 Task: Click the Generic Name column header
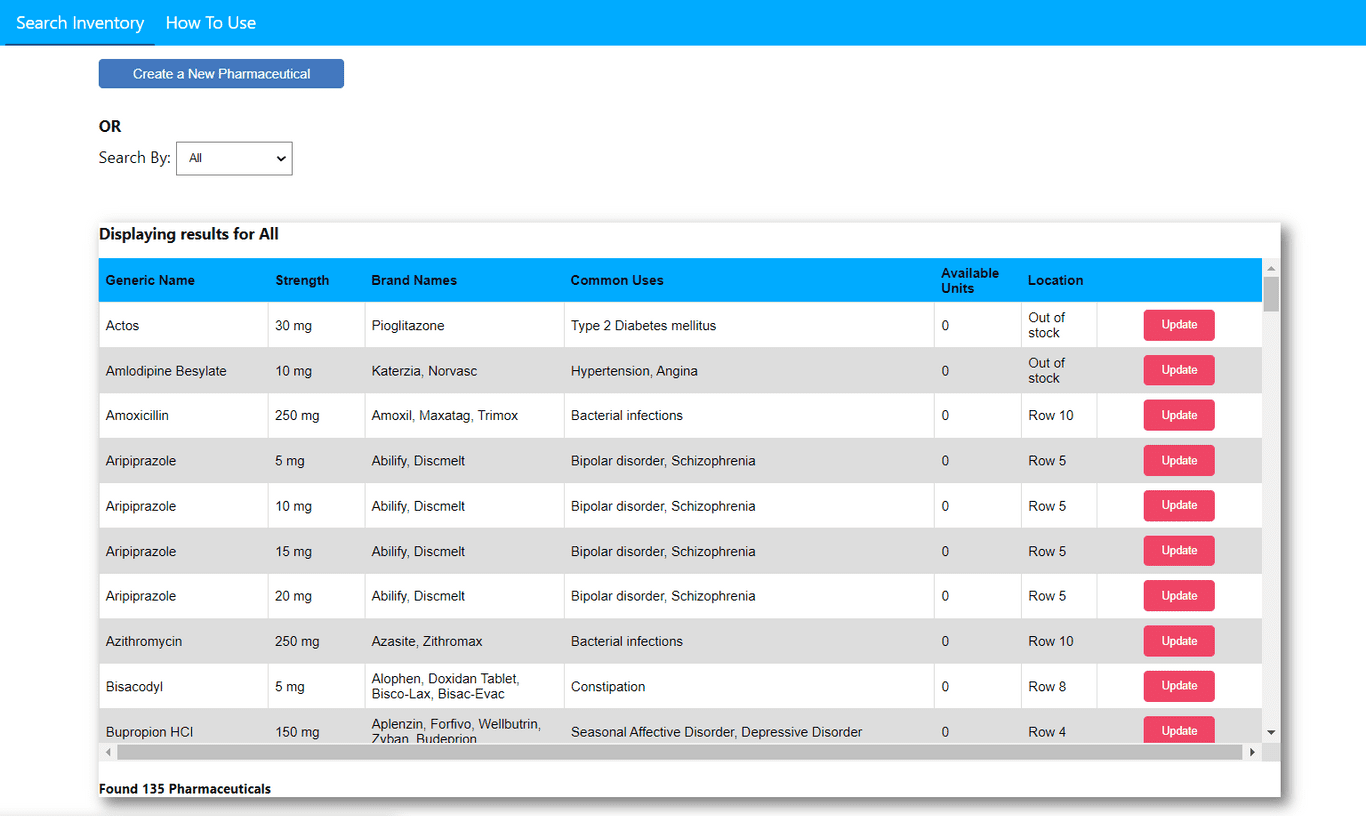[x=150, y=280]
